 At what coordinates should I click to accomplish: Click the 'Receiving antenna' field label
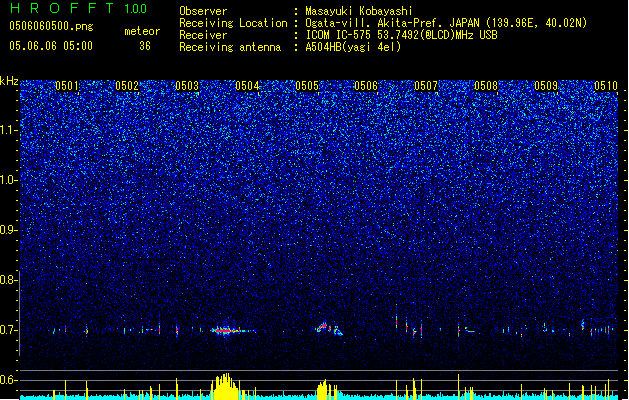230,47
